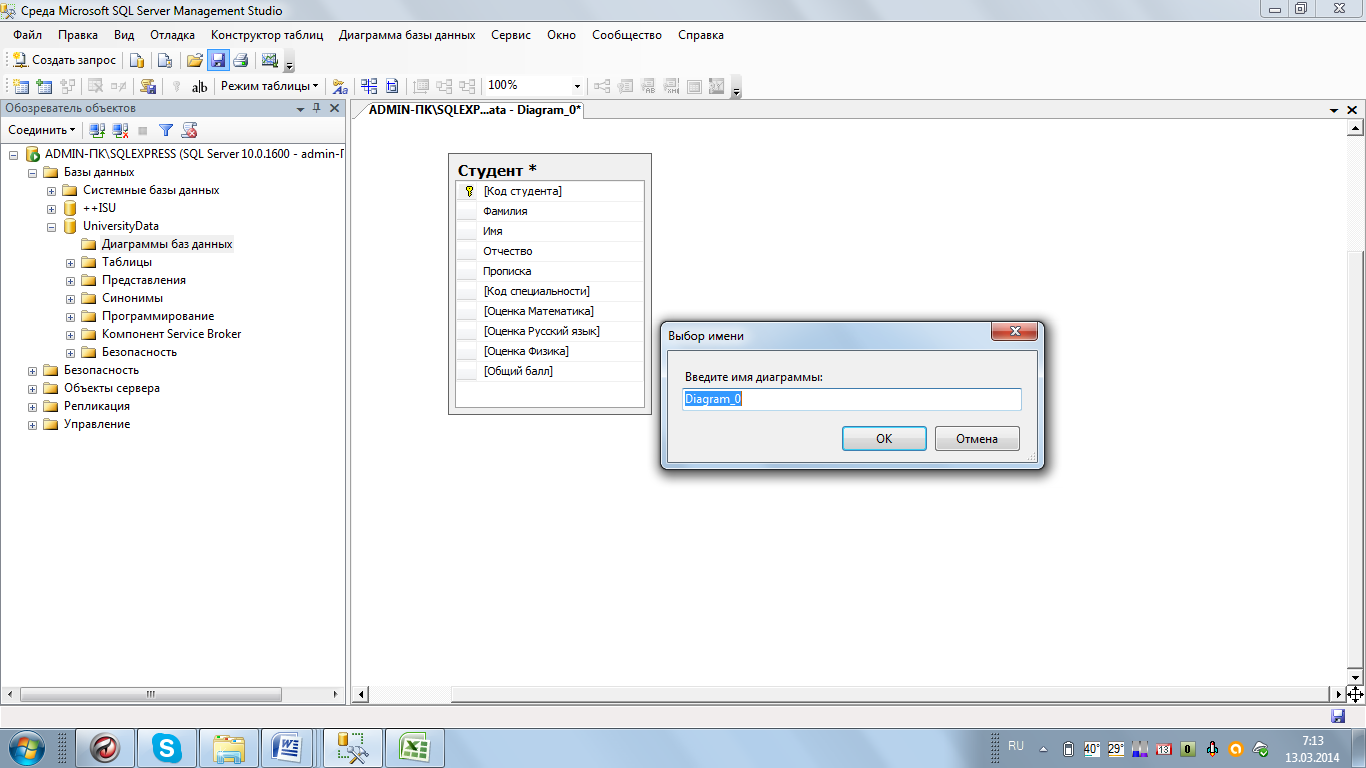Image resolution: width=1366 pixels, height=768 pixels.
Task: Collapse the UniversityData database node
Action: point(52,226)
